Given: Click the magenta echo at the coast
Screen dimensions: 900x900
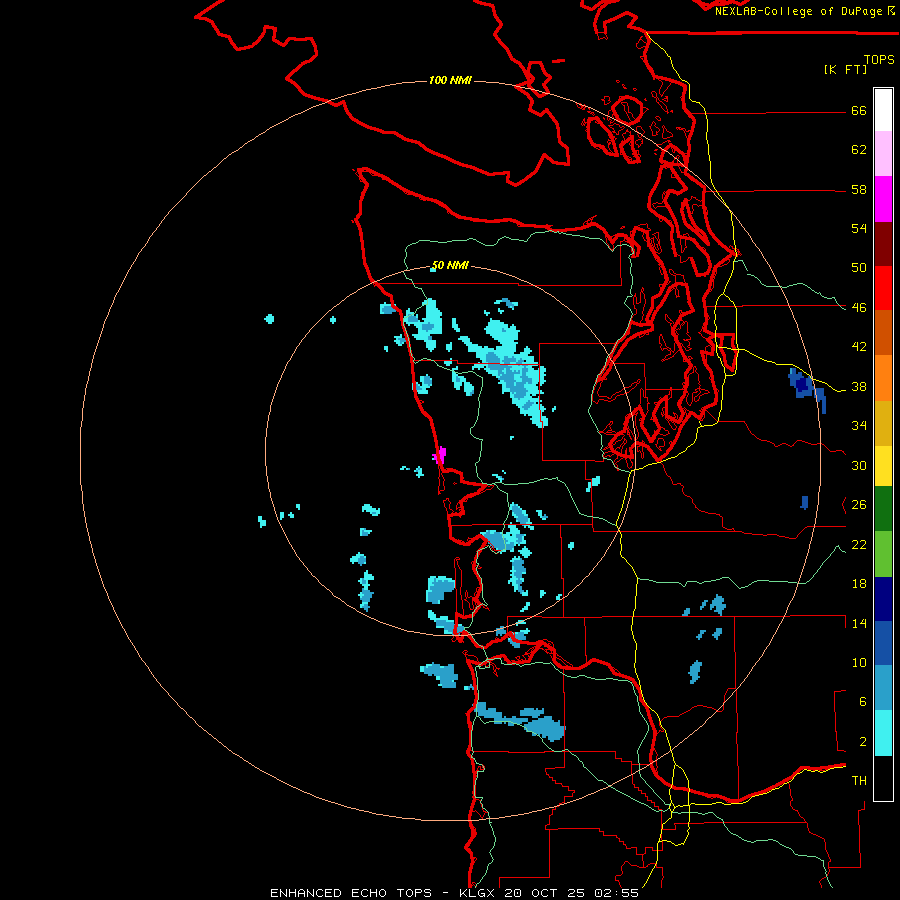Looking at the screenshot, I should click(x=440, y=456).
